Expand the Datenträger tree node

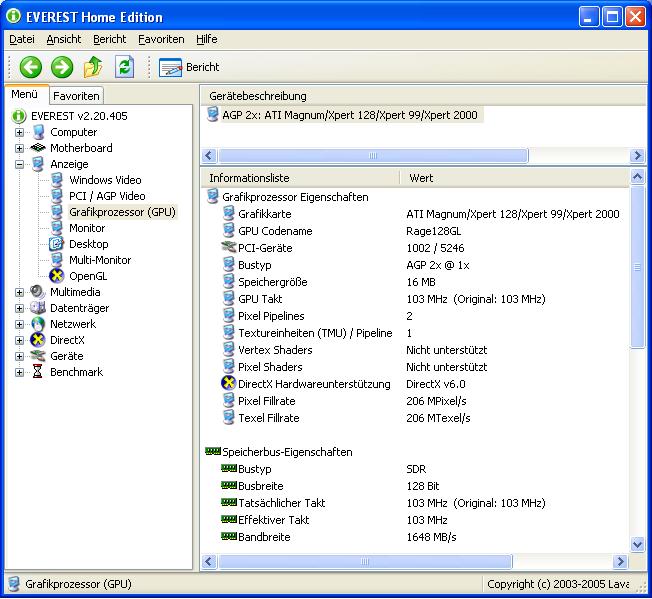[x=19, y=308]
